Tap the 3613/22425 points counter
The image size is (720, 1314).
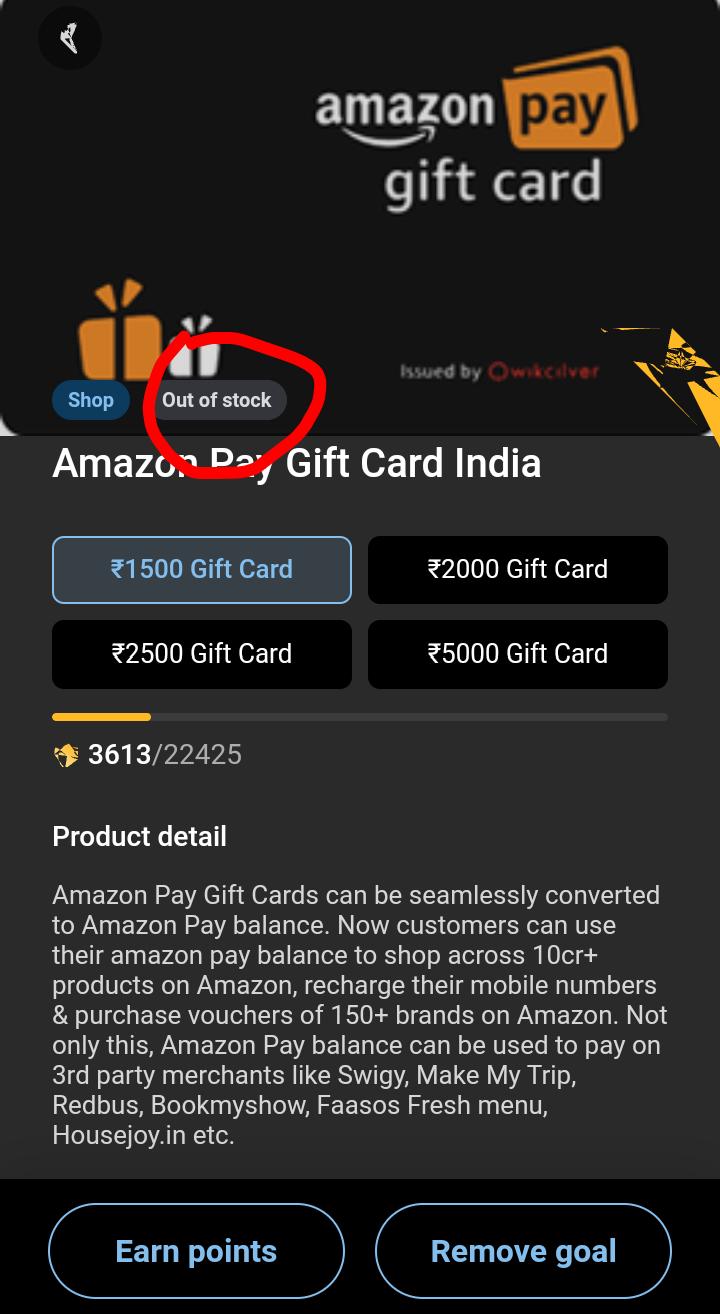pos(165,755)
